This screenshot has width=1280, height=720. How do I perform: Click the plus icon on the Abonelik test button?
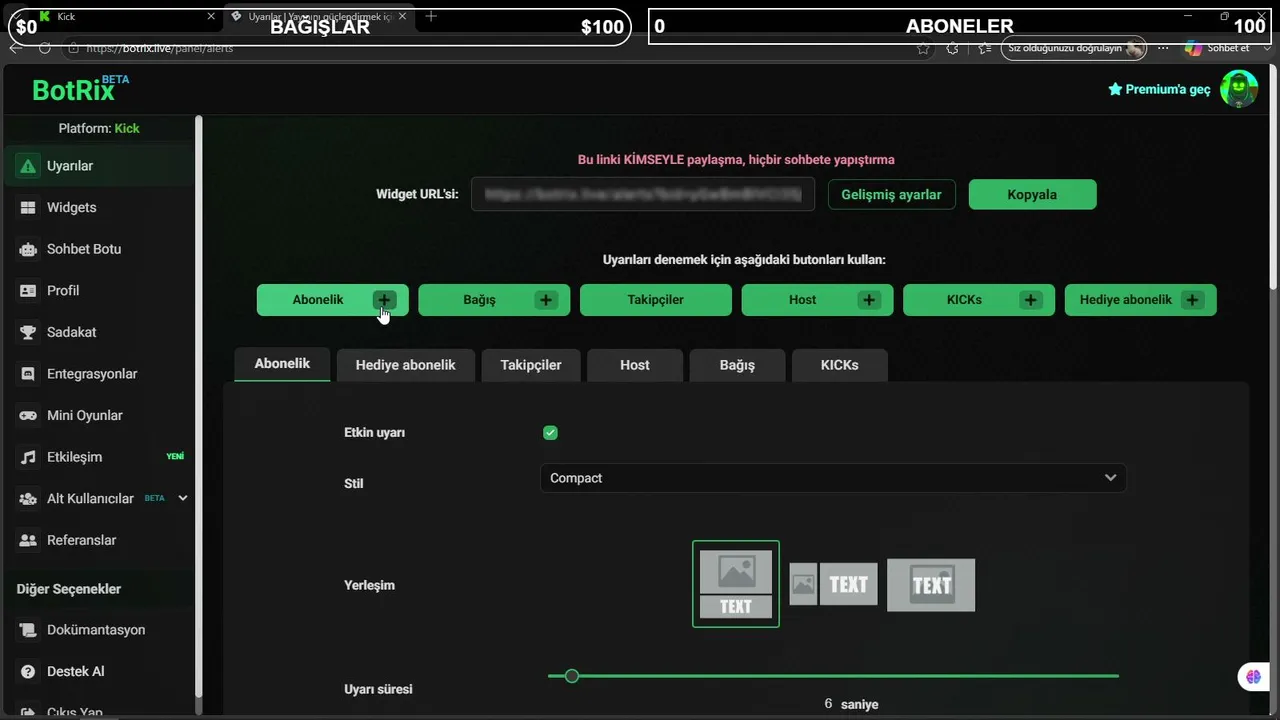coord(384,300)
